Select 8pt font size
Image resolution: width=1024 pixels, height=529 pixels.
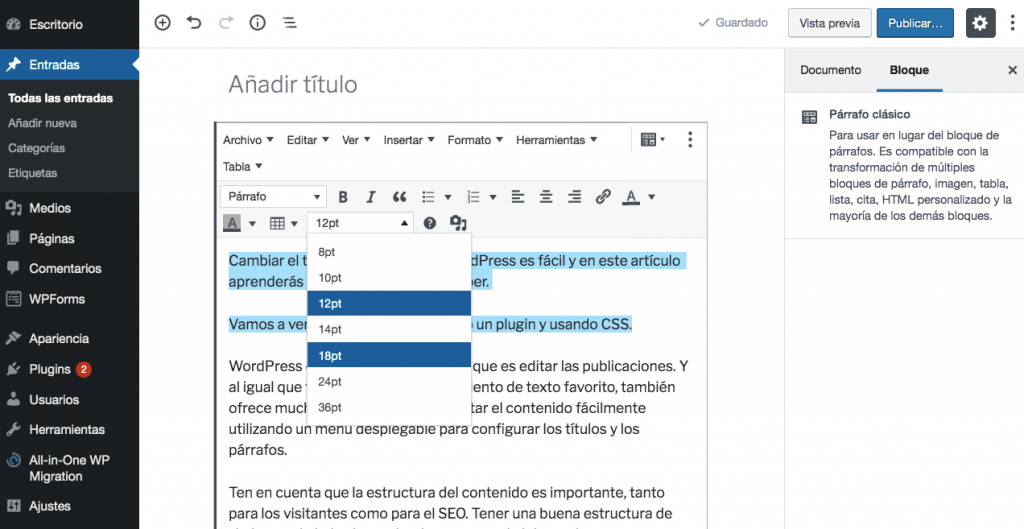(x=389, y=252)
